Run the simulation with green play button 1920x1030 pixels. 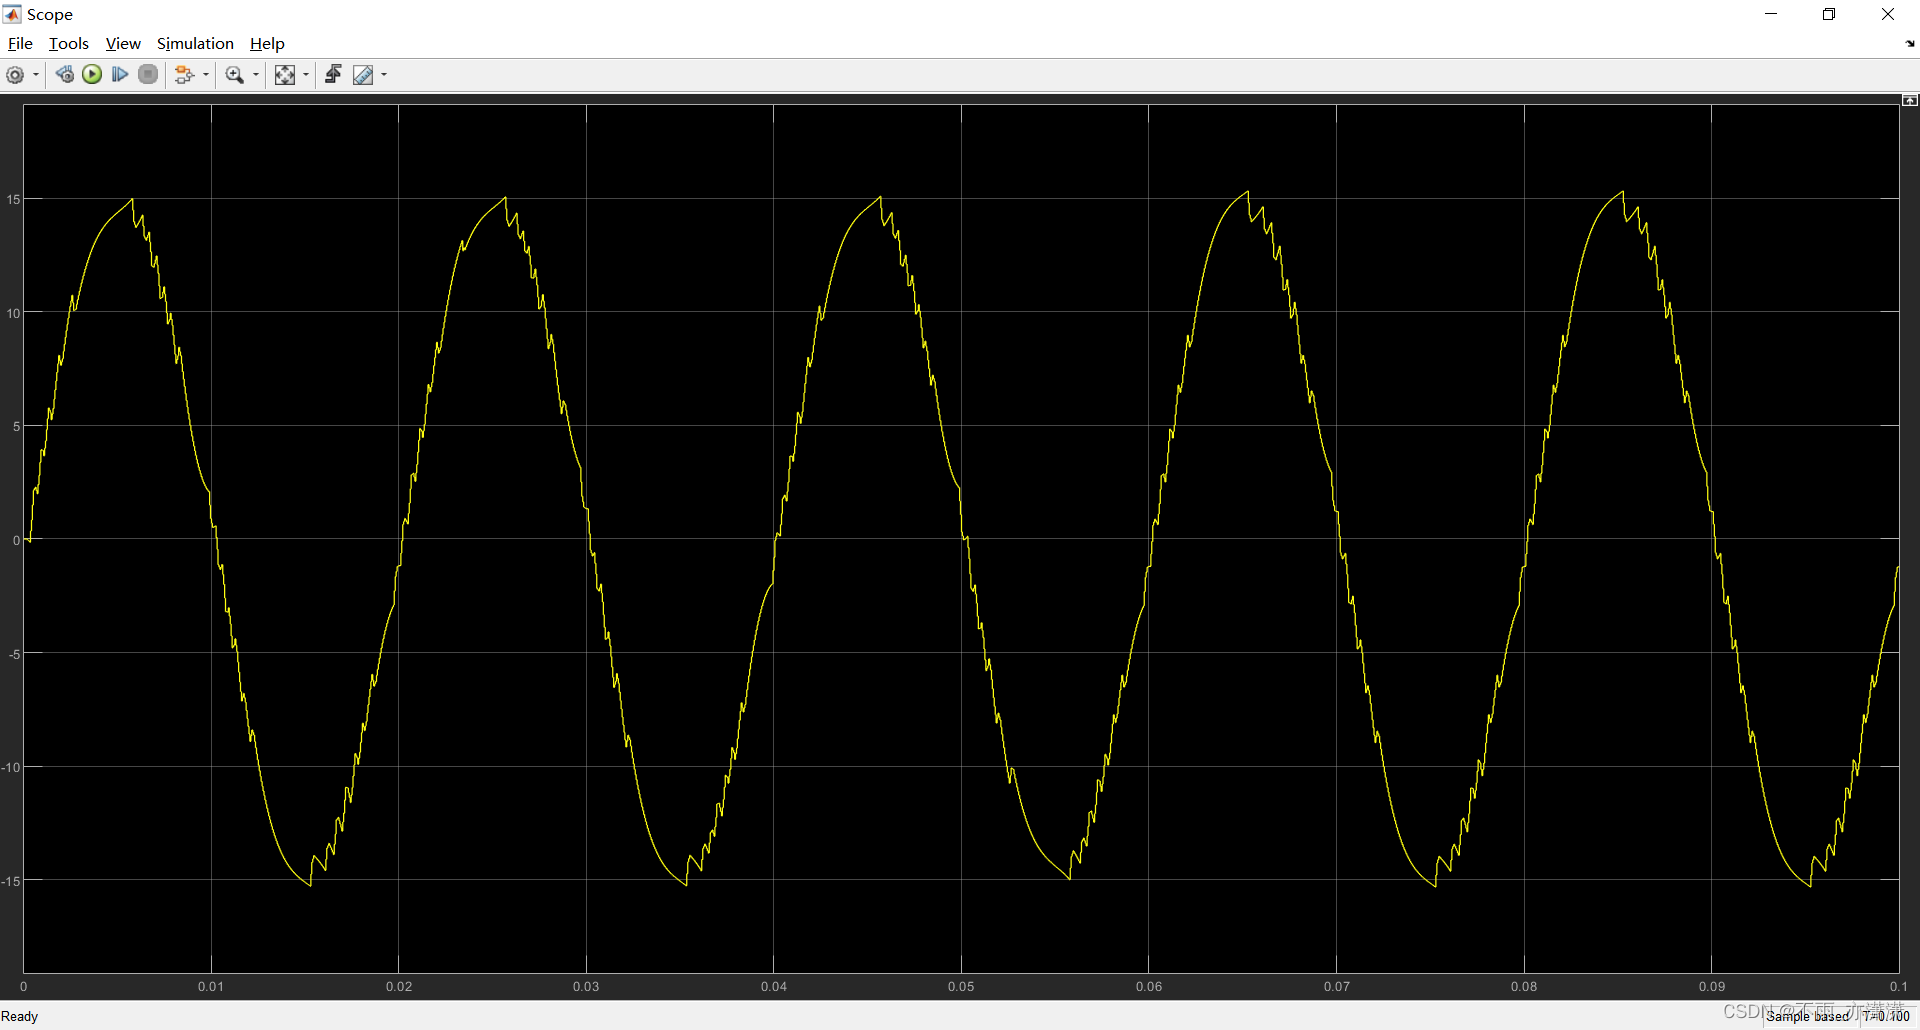92,74
